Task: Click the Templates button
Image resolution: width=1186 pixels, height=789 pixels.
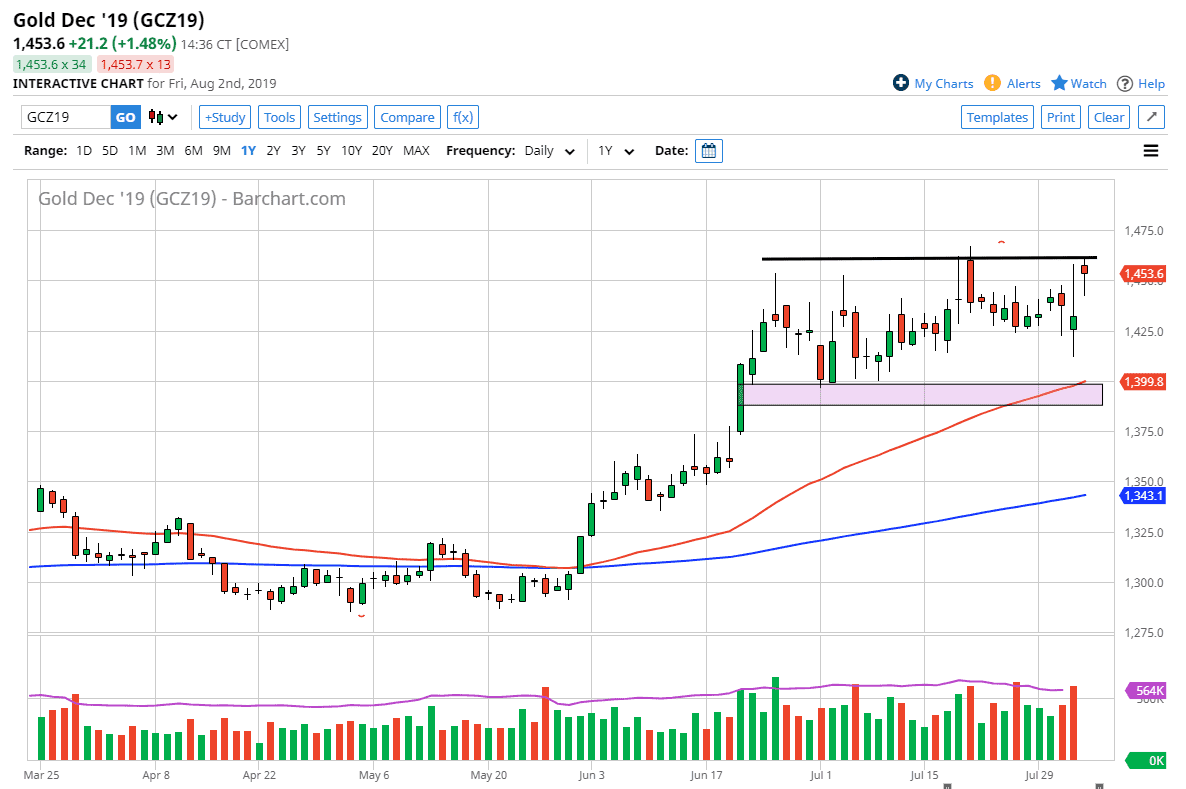Action: tap(997, 117)
